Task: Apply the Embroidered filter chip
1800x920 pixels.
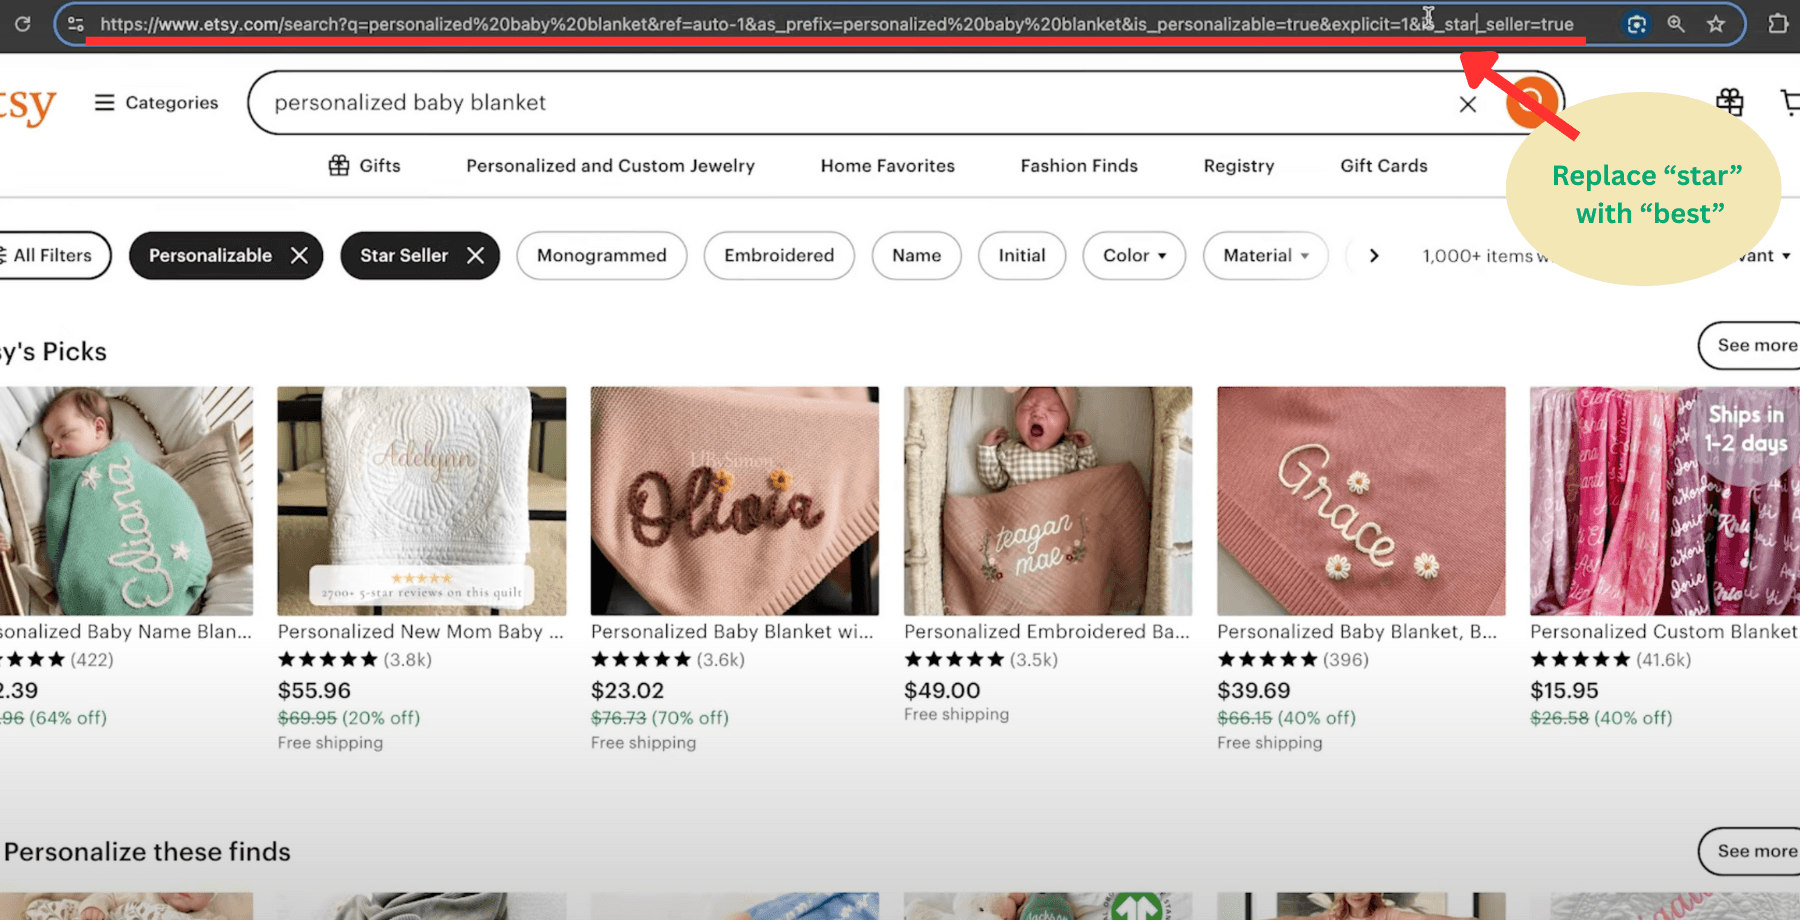Action: [779, 256]
